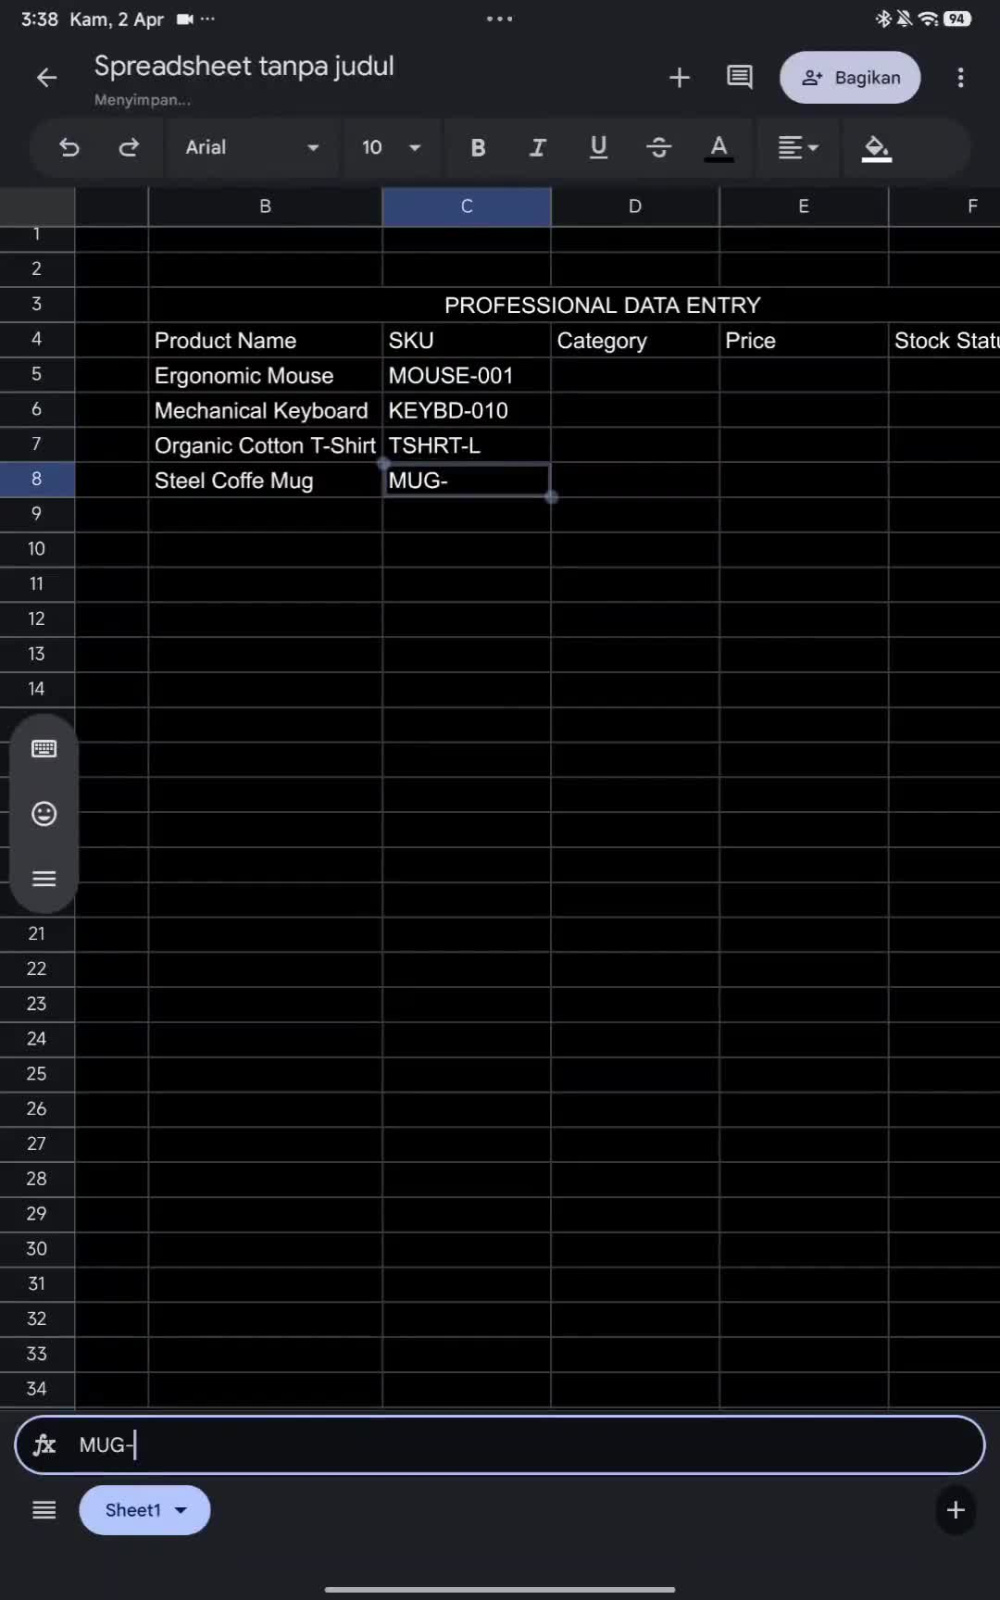Open status bar battery indicator
Screen dimensions: 1000x1600
[957, 19]
